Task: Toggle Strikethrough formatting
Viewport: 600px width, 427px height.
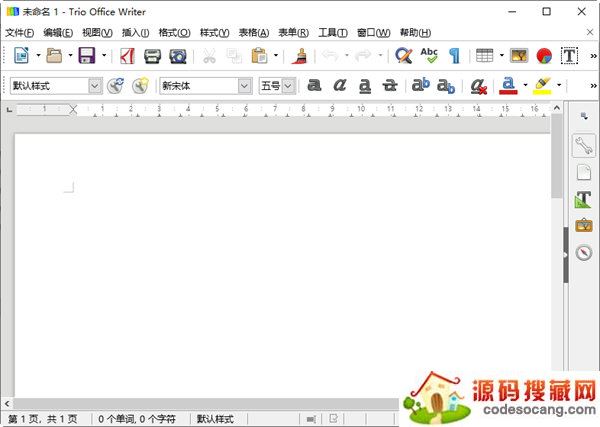Action: click(390, 85)
